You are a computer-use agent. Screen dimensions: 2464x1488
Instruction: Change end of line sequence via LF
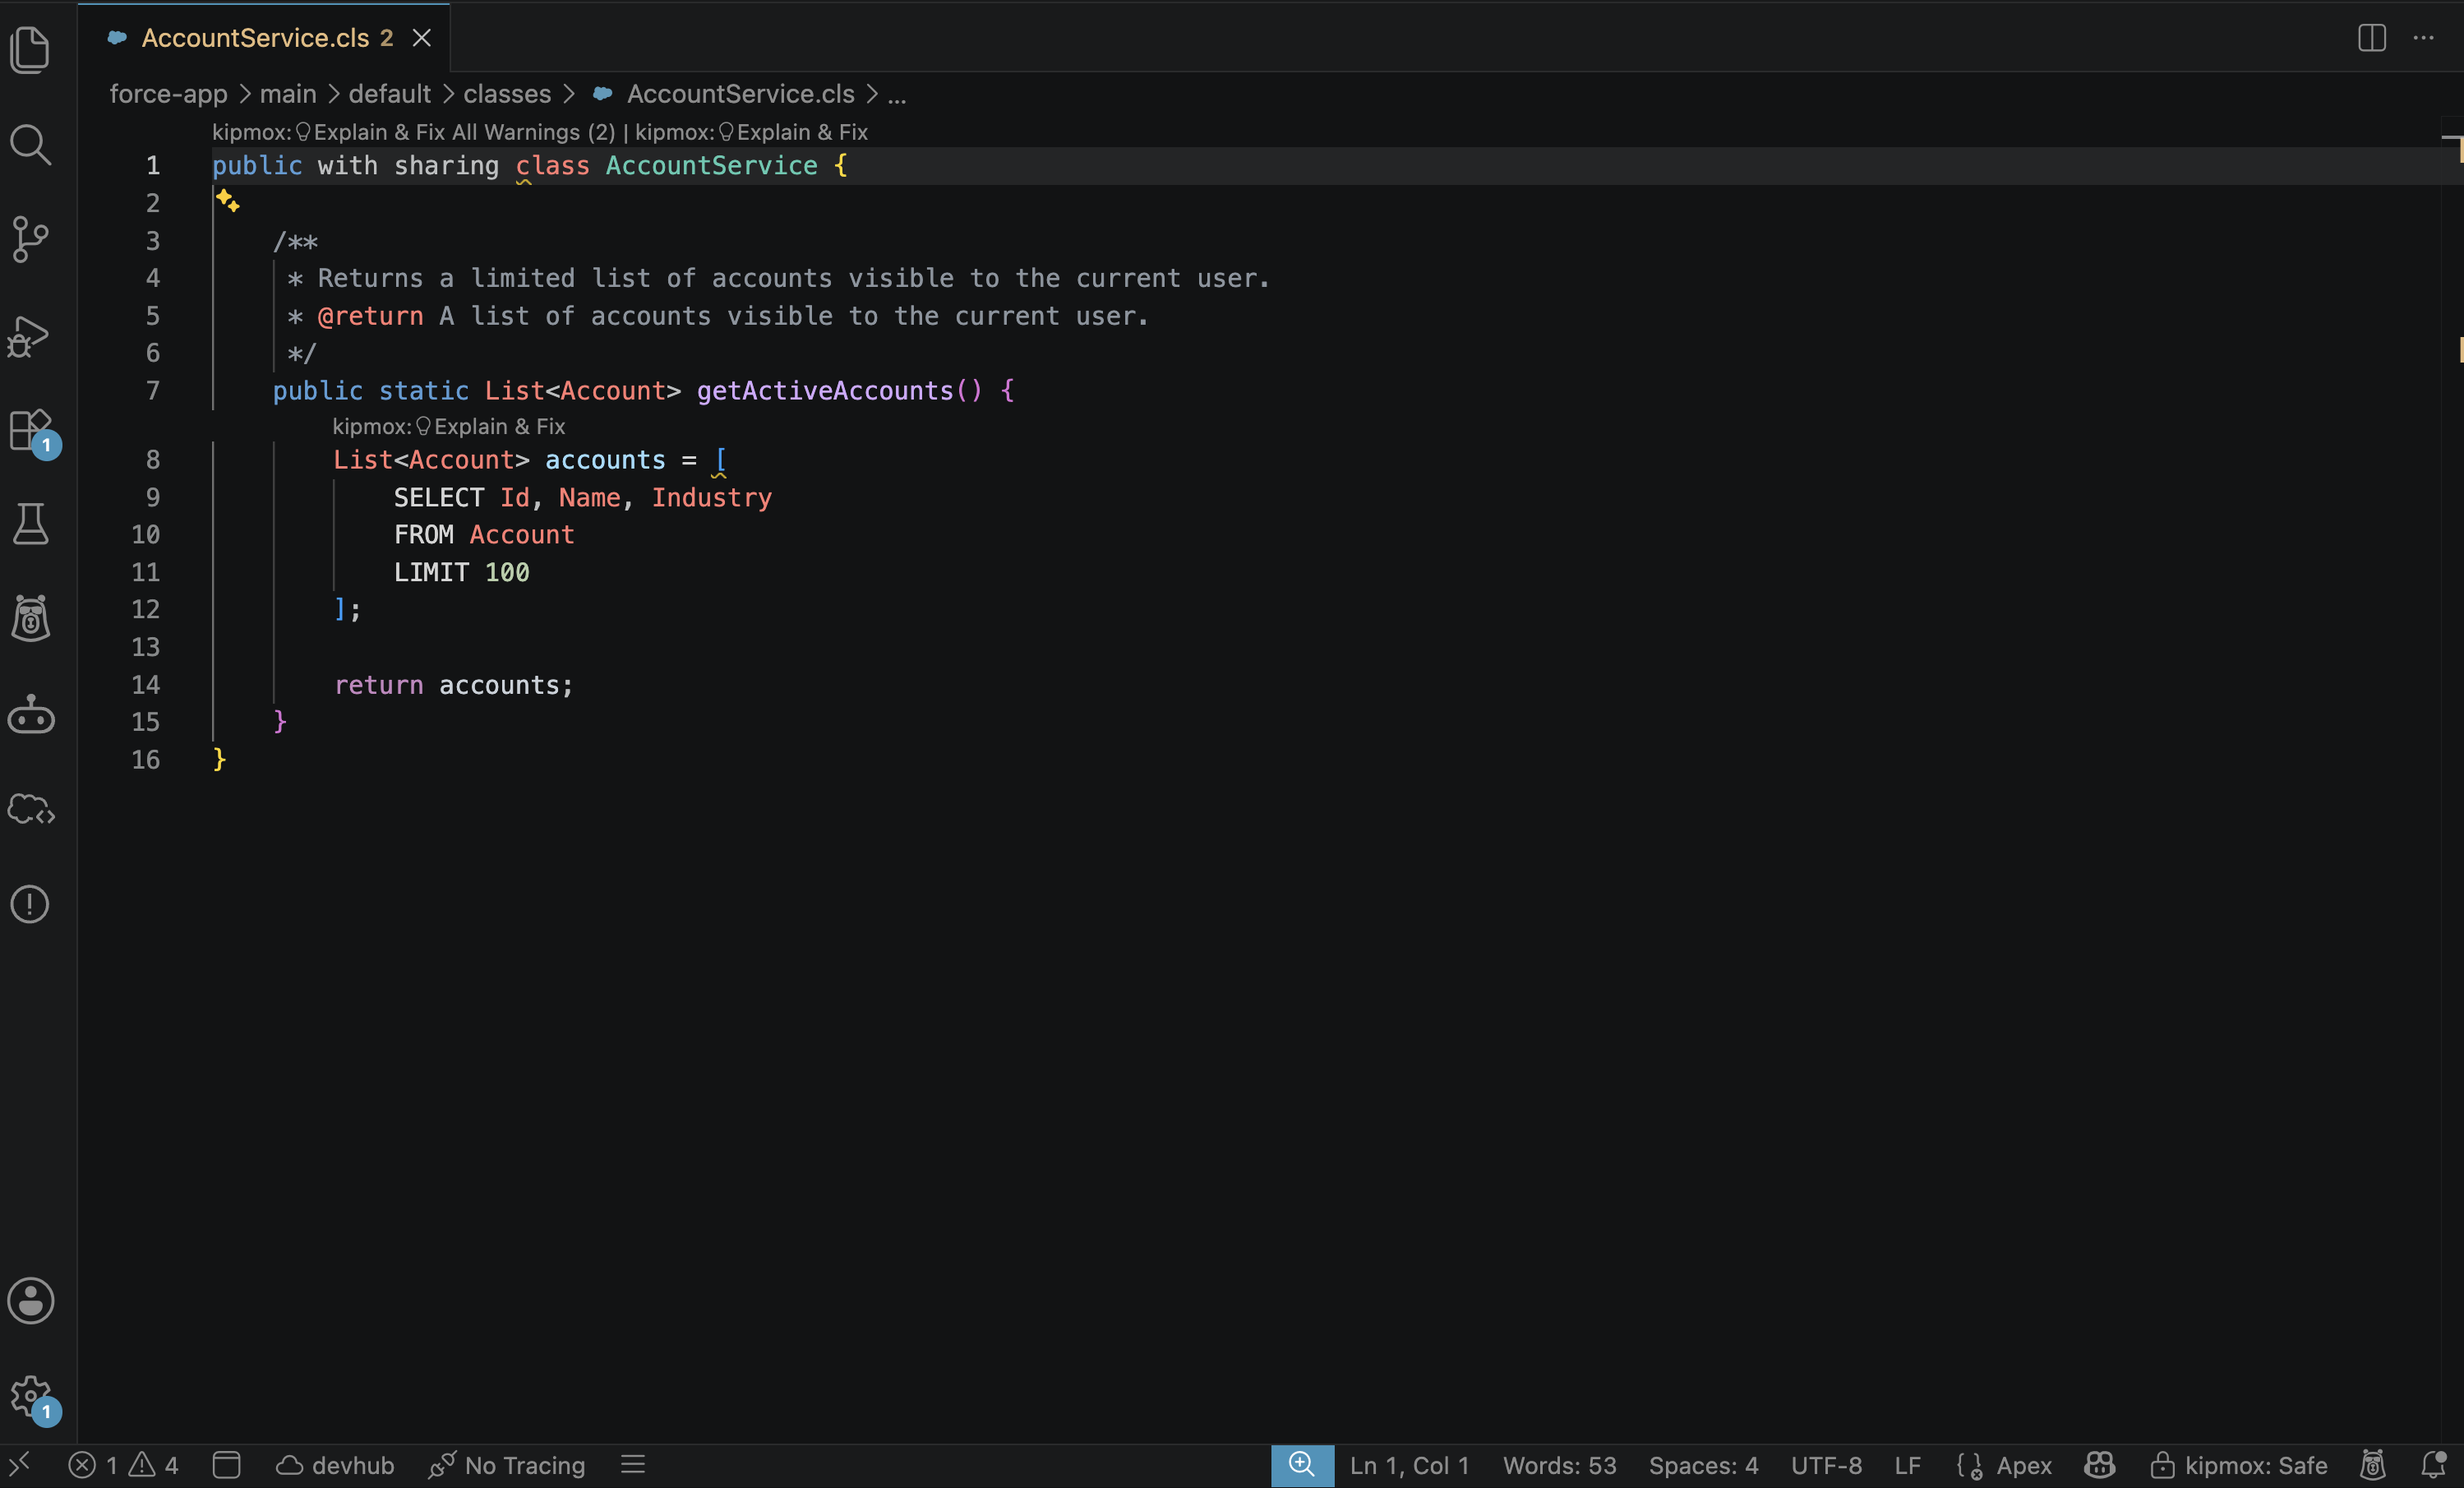(x=1907, y=1465)
